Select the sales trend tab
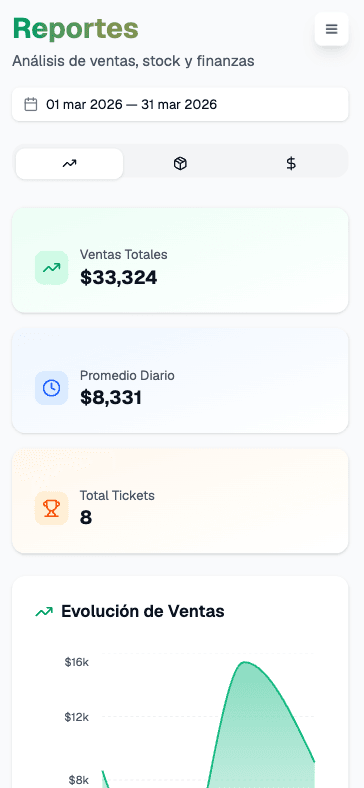 point(69,163)
